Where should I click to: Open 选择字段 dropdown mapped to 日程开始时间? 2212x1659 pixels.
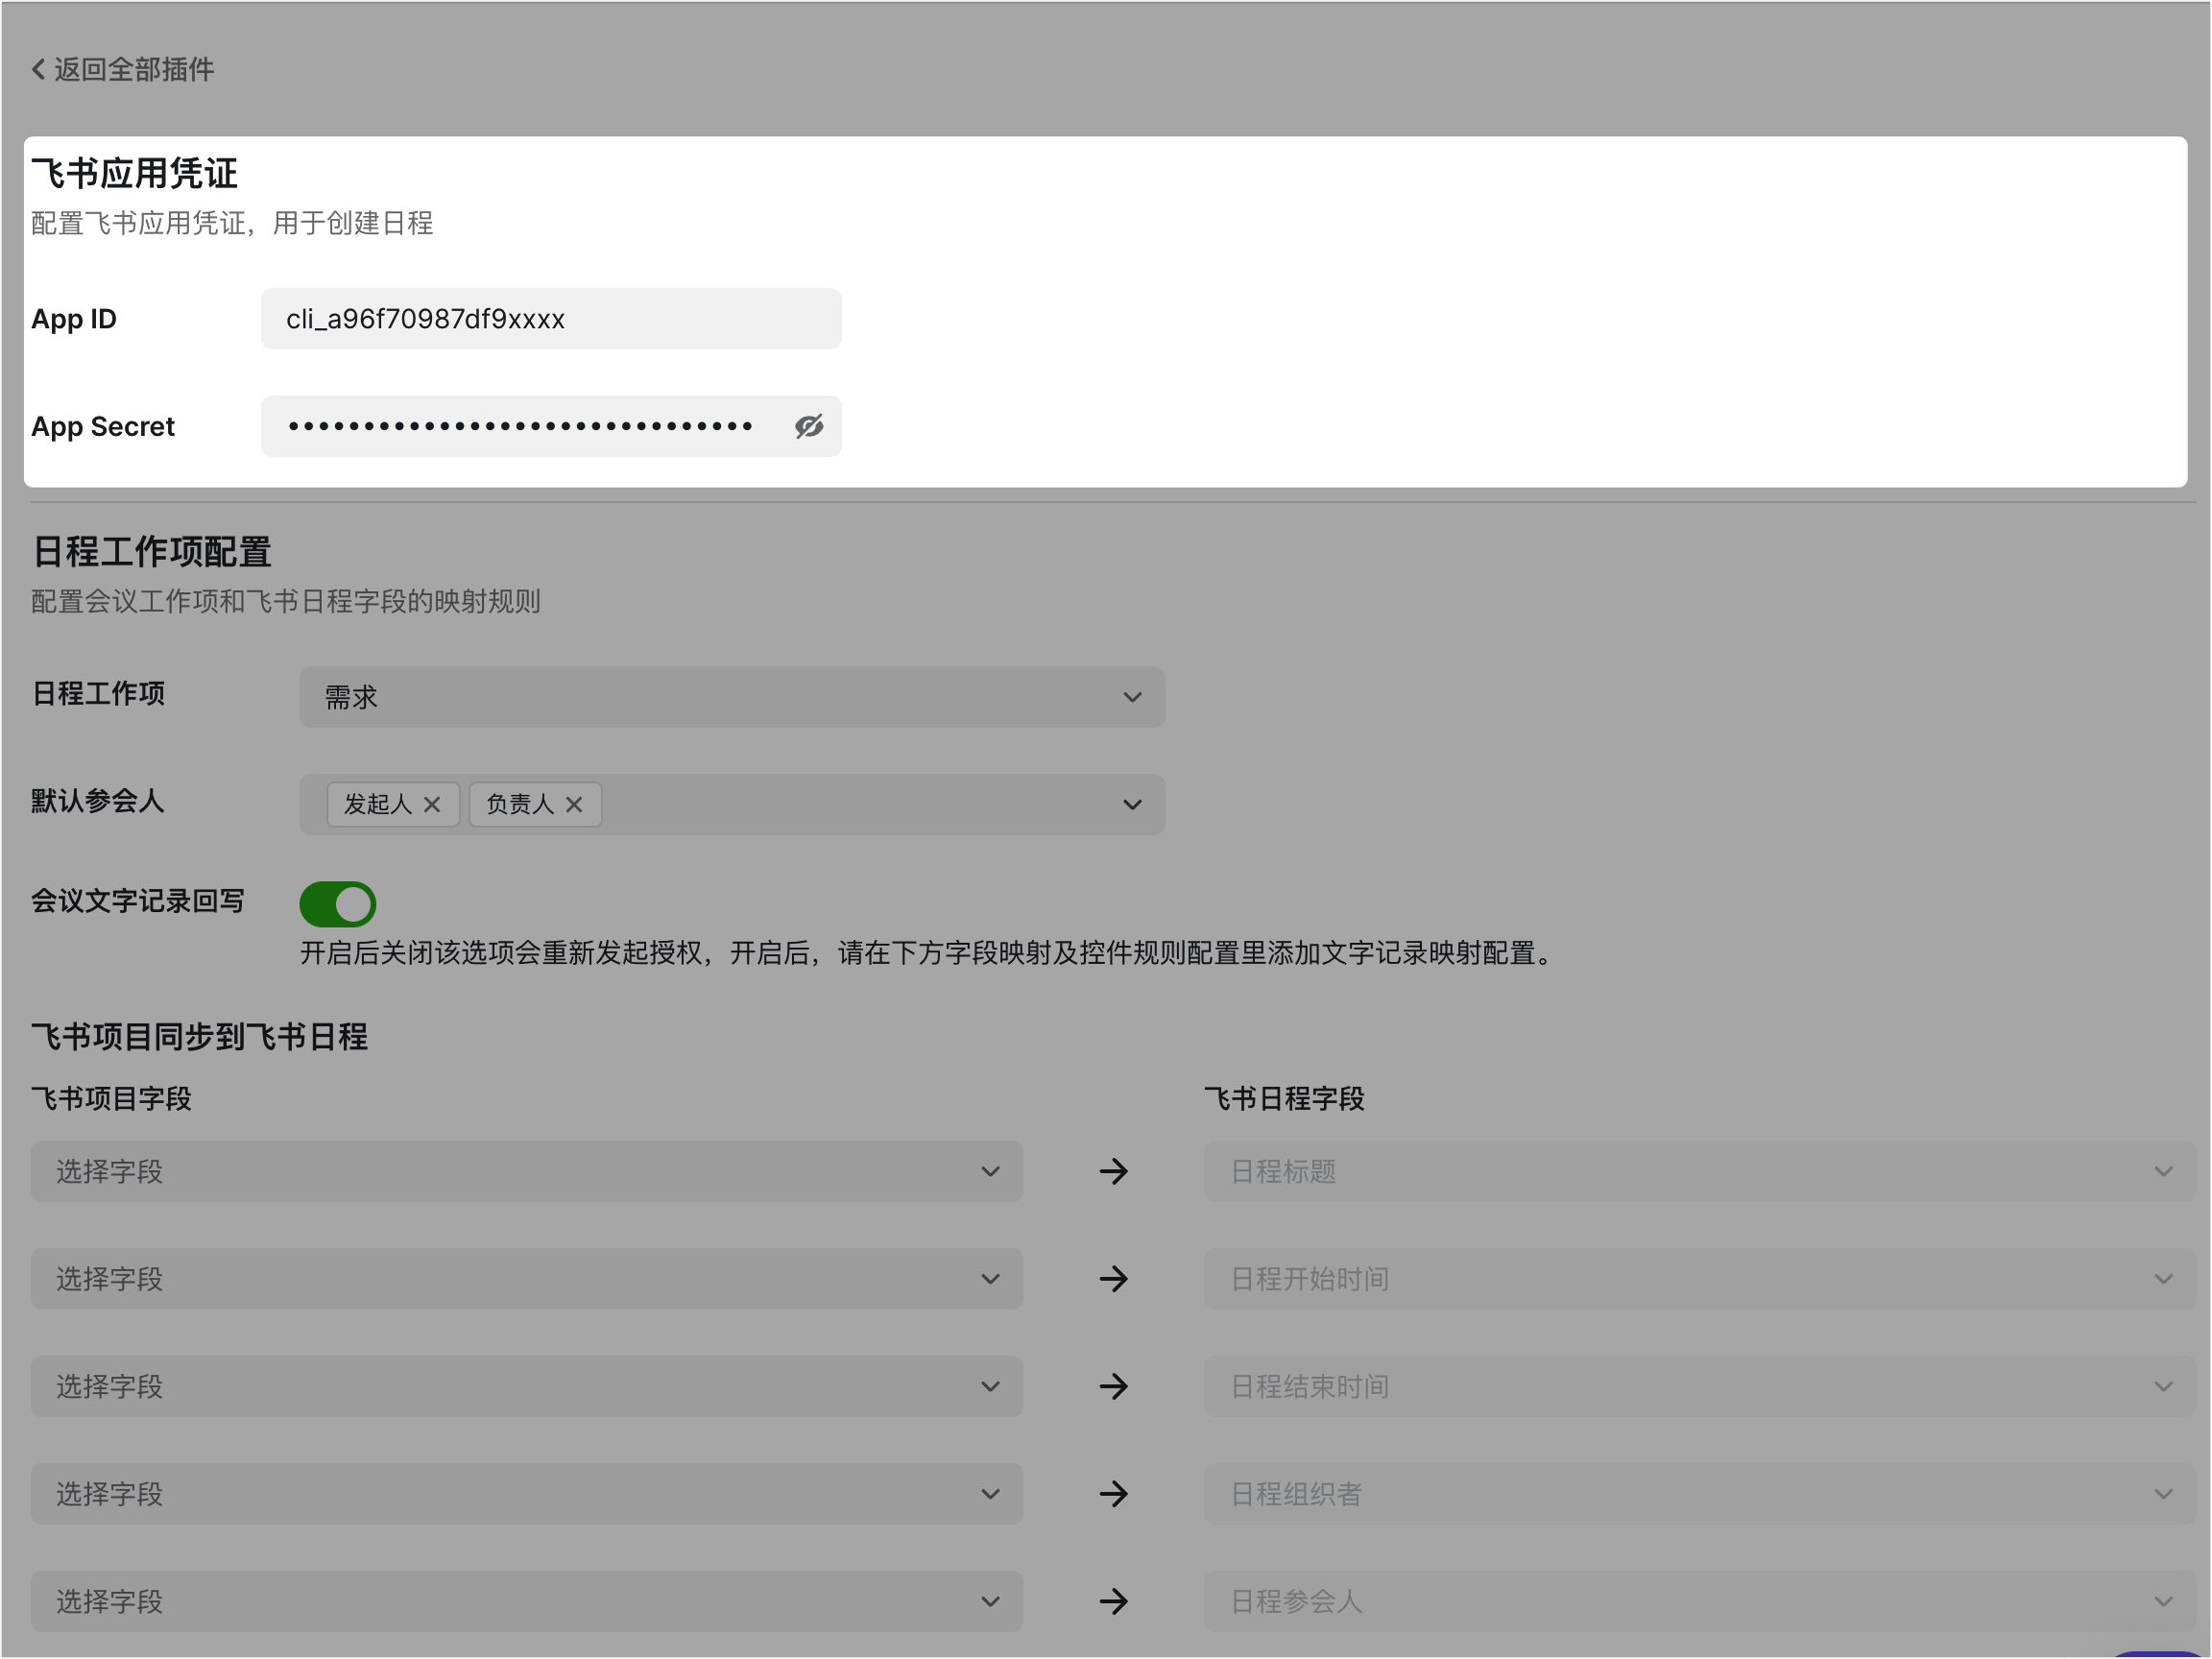click(527, 1279)
